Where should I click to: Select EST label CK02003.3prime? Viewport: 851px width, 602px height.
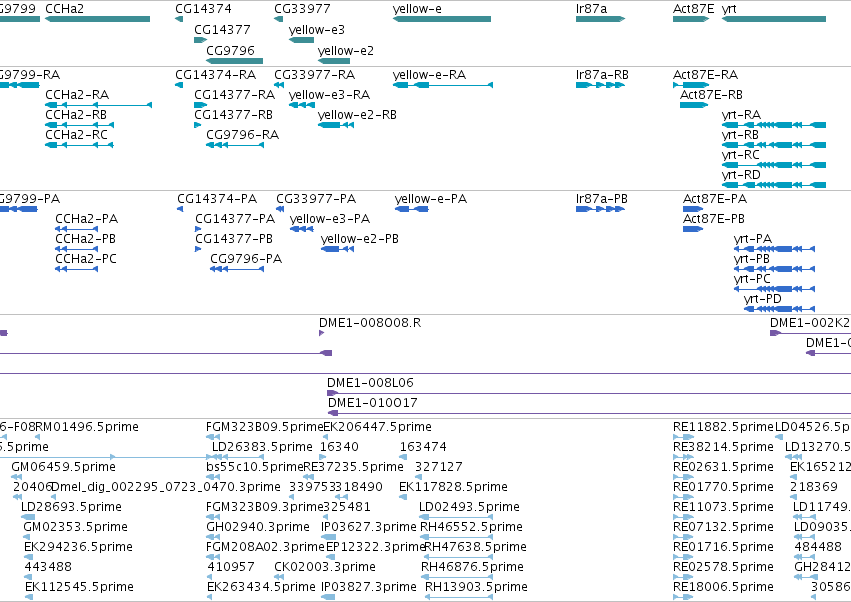pos(325,567)
